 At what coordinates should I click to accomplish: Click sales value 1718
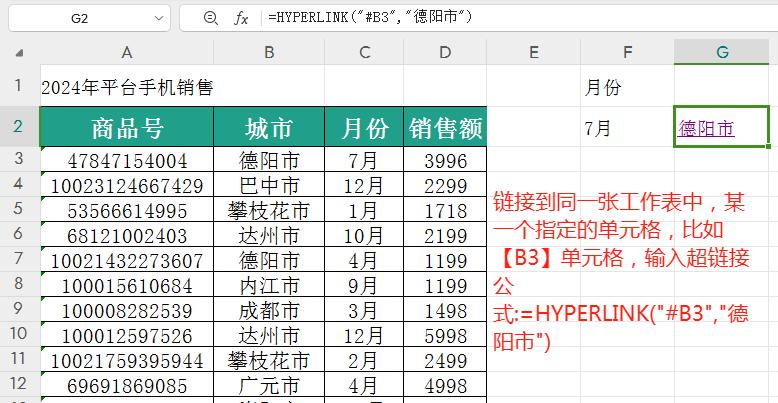(445, 210)
